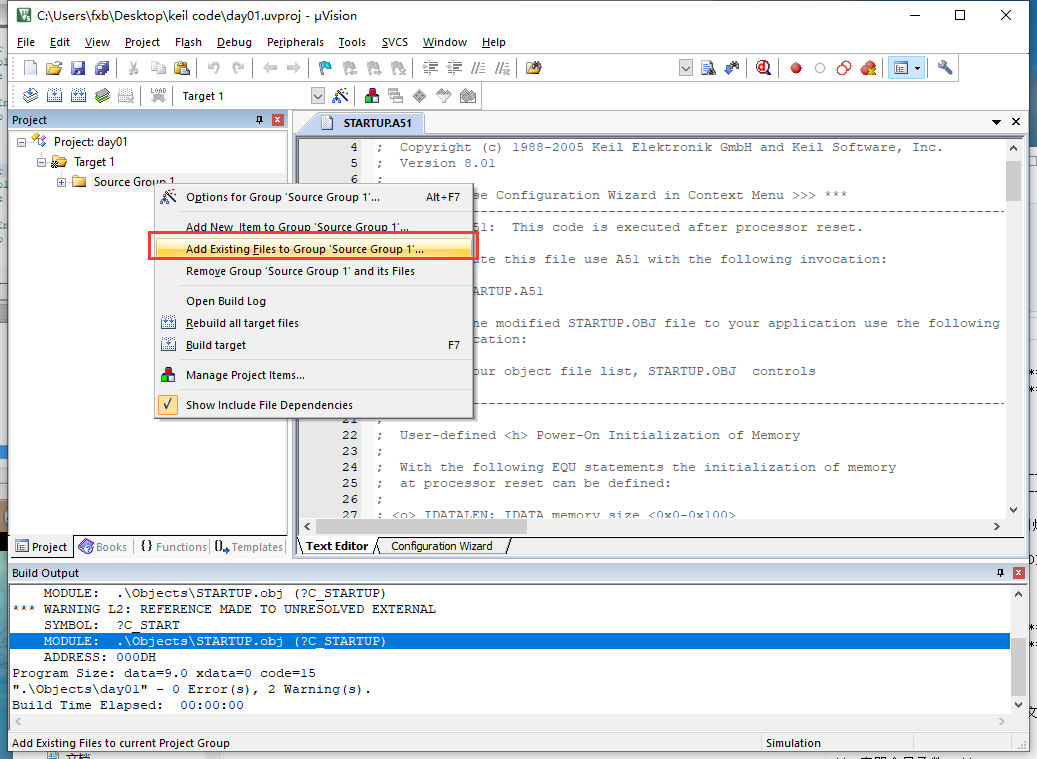Open the find text combo dropdown
Screen dimensions: 1037x759
[686, 68]
